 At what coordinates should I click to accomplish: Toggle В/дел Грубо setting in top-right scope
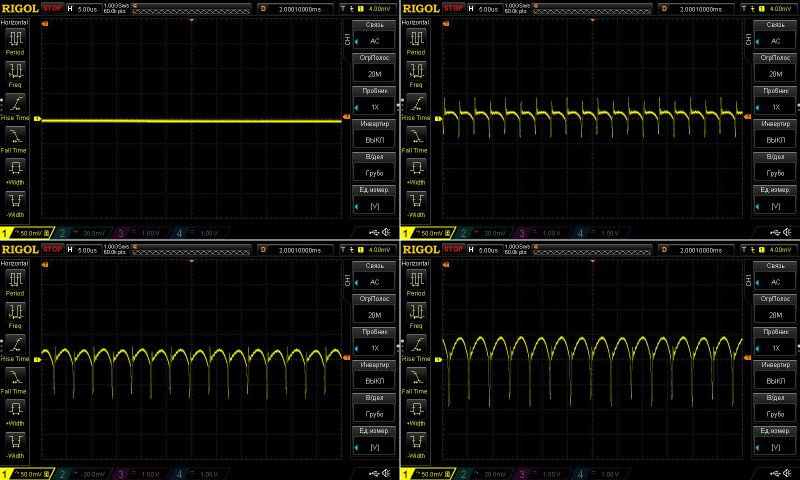[x=775, y=168]
